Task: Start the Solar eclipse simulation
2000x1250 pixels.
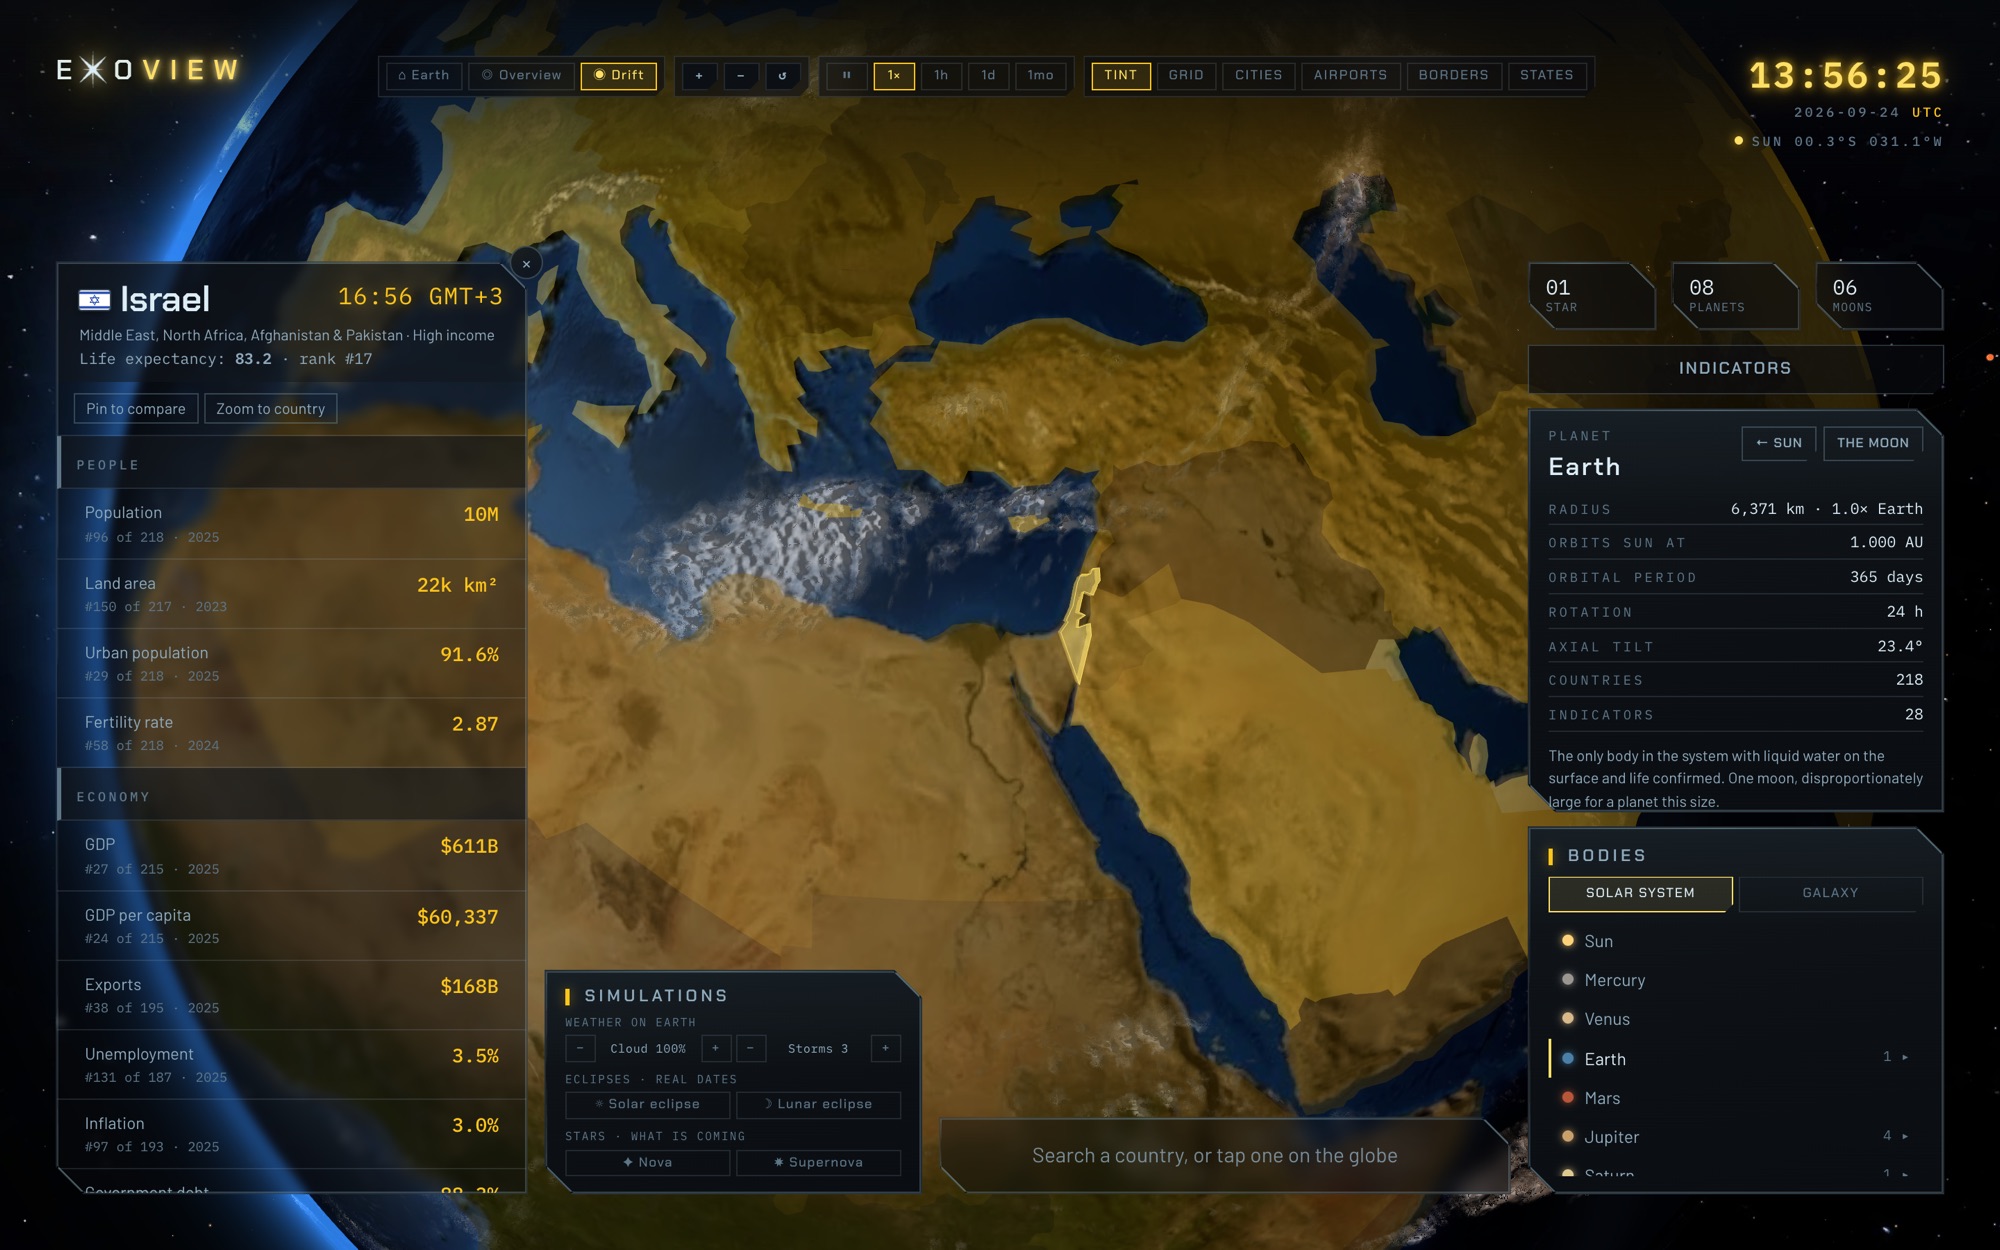Action: tap(648, 1104)
